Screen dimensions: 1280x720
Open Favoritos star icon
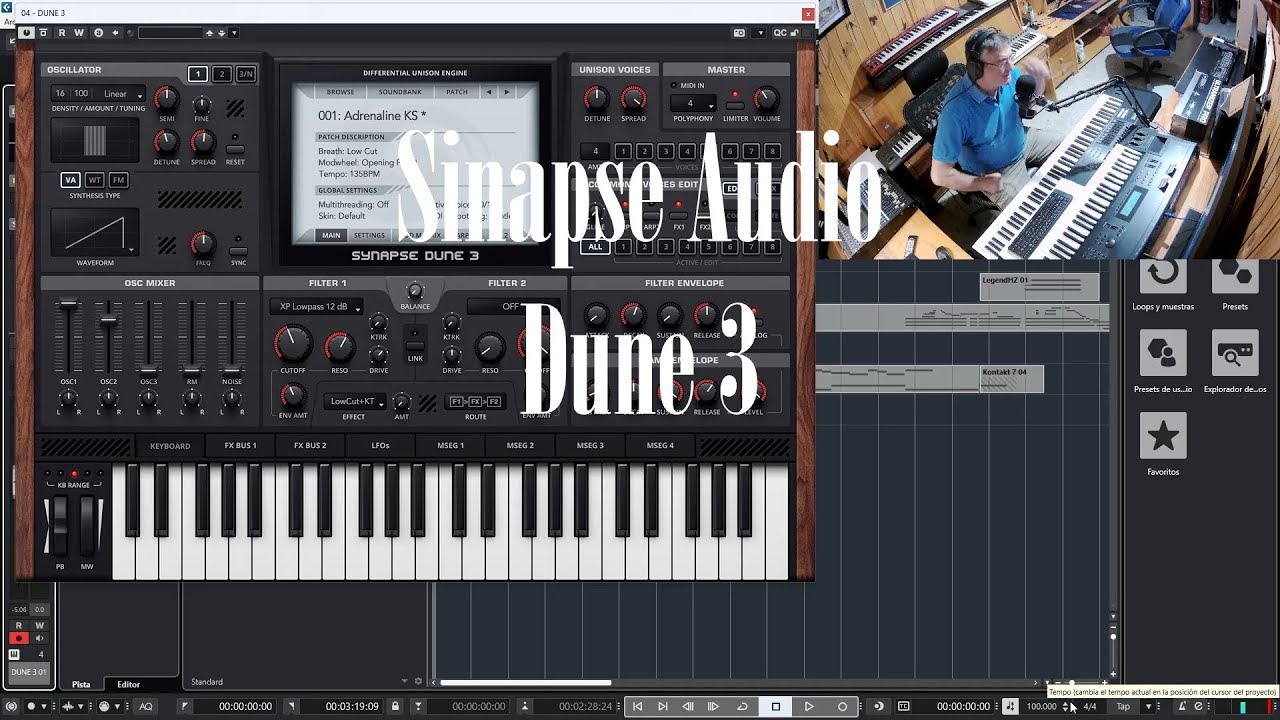tap(1163, 436)
